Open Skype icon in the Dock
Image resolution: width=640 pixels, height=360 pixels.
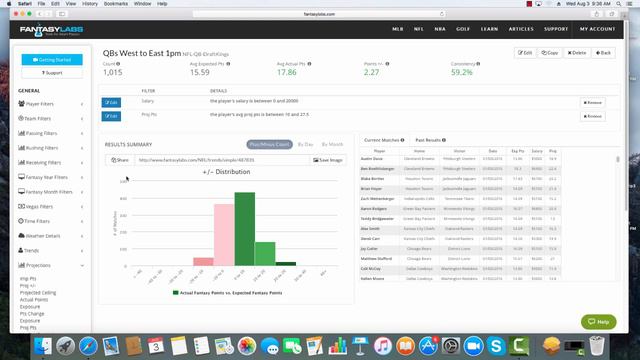496,346
